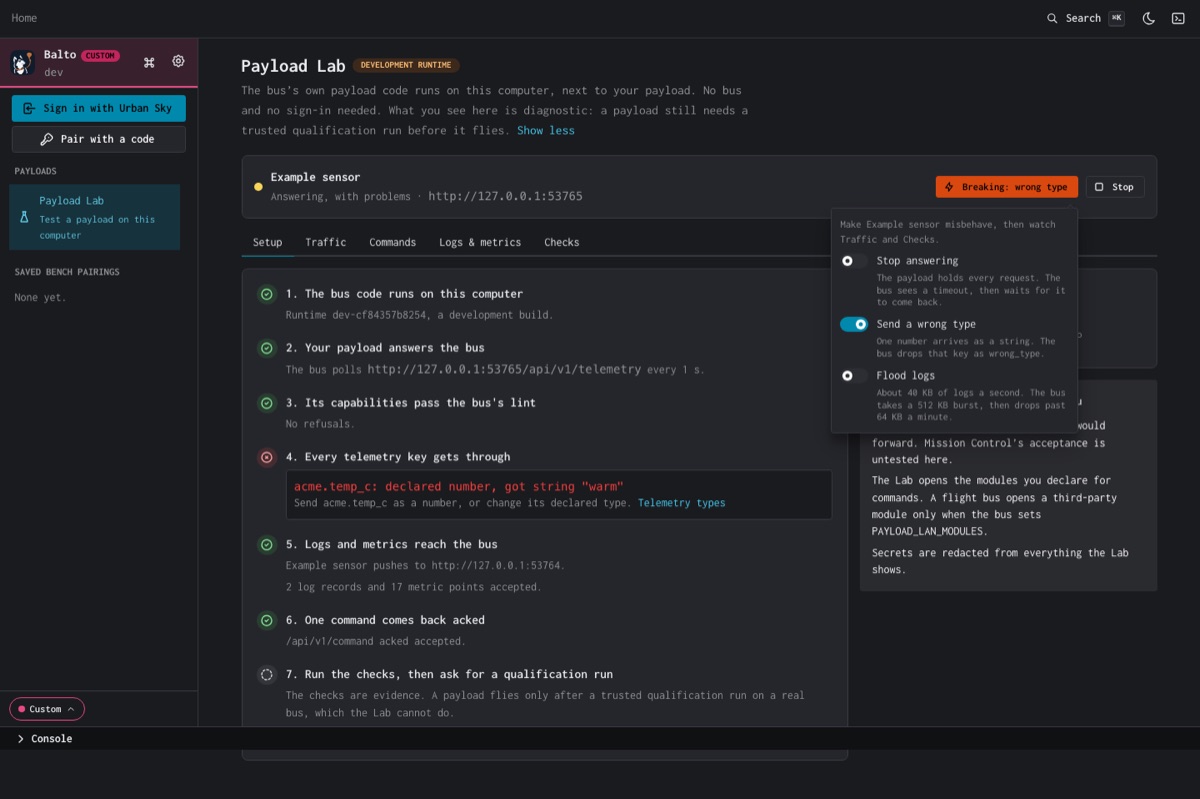This screenshot has width=1200, height=799.
Task: Collapse the description with Show less
Action: point(546,131)
